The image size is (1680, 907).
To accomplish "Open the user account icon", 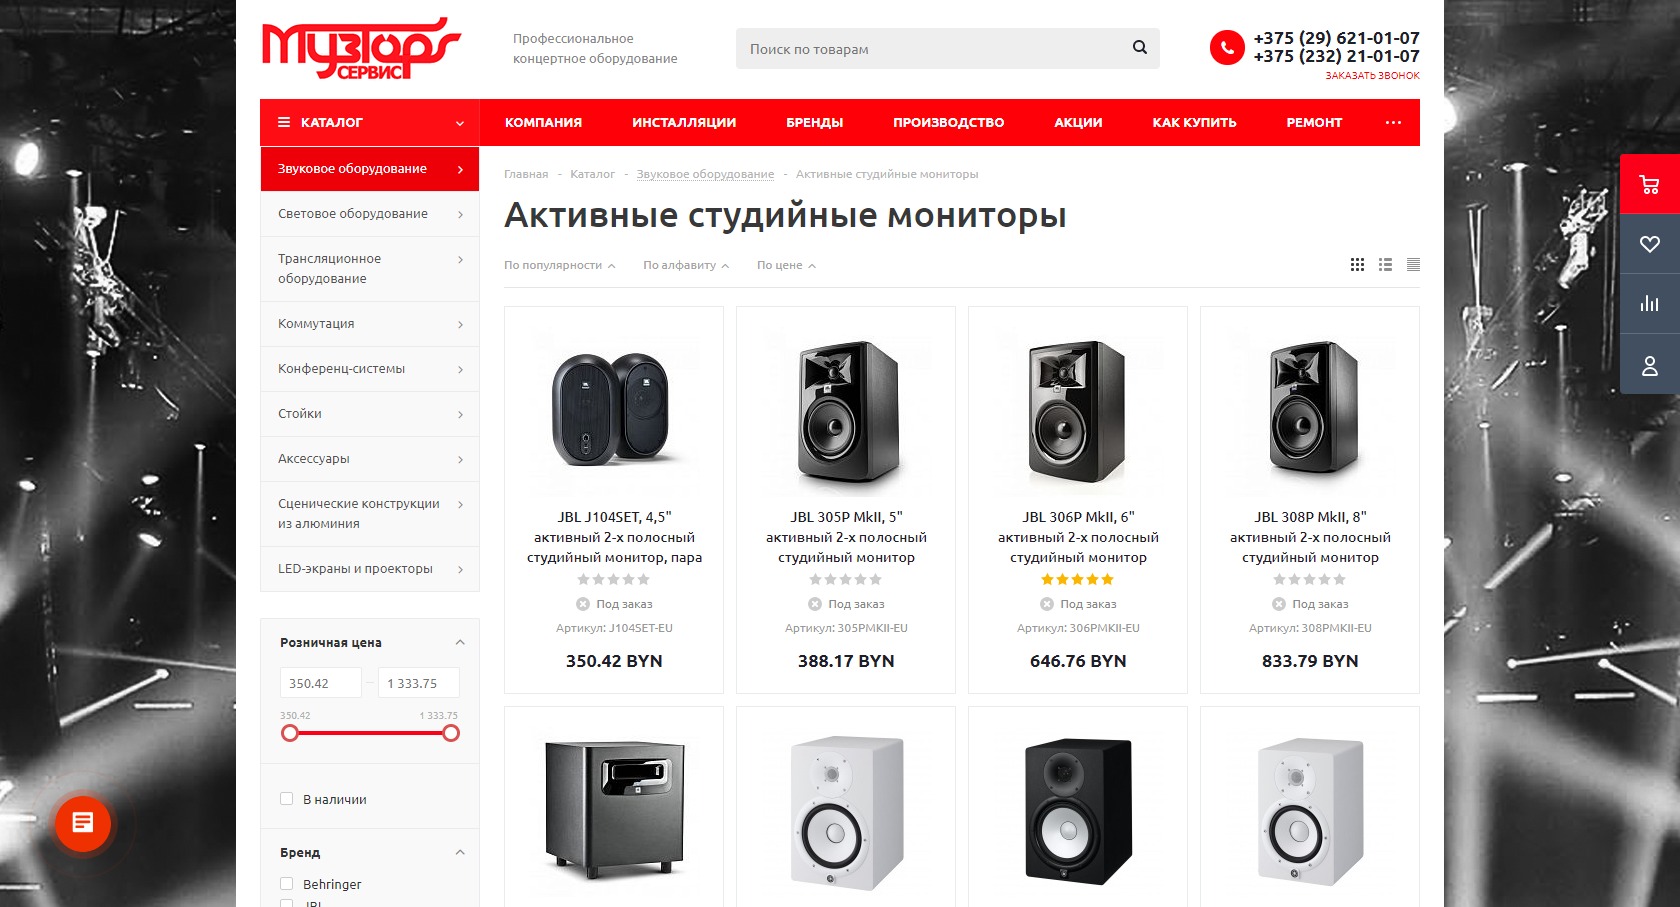I will pyautogui.click(x=1650, y=366).
